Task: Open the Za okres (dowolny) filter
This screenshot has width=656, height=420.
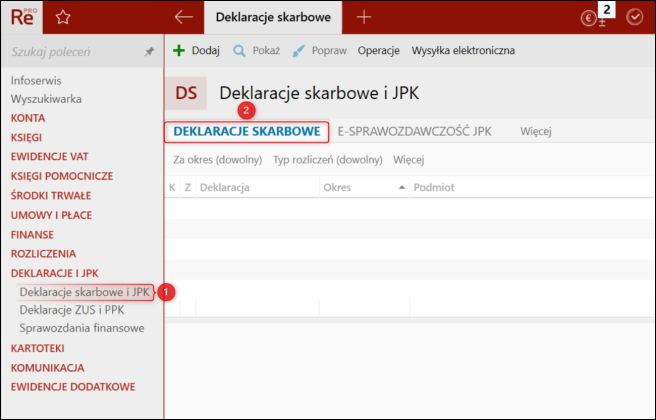Action: point(218,160)
